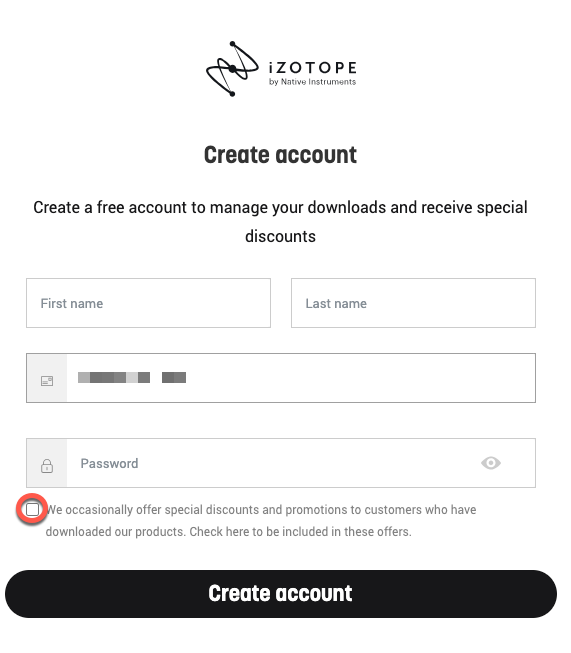This screenshot has width=571, height=653.
Task: Click the word 'discounts' under the description
Action: point(280,236)
